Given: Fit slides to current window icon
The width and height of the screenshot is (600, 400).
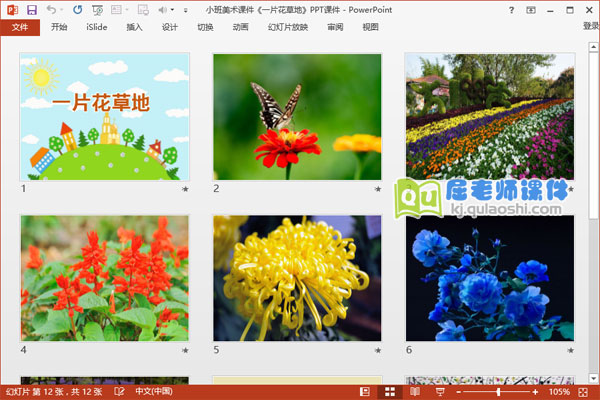Looking at the screenshot, I should (x=583, y=392).
